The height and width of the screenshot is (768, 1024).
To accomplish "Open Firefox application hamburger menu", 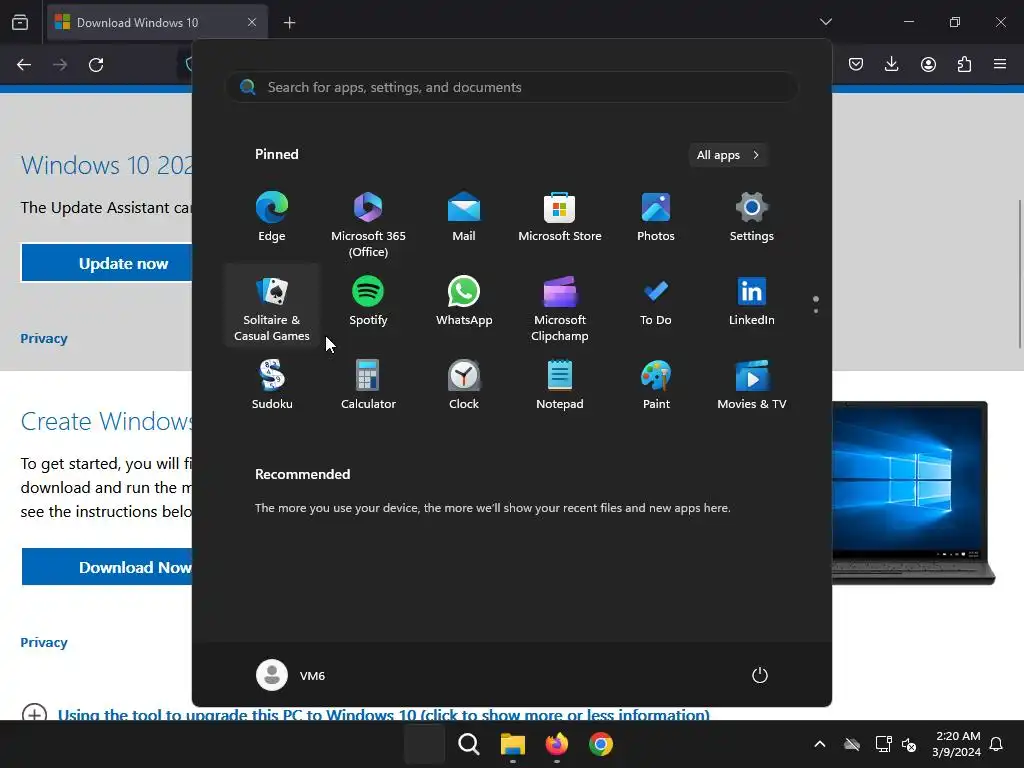I will [1000, 64].
